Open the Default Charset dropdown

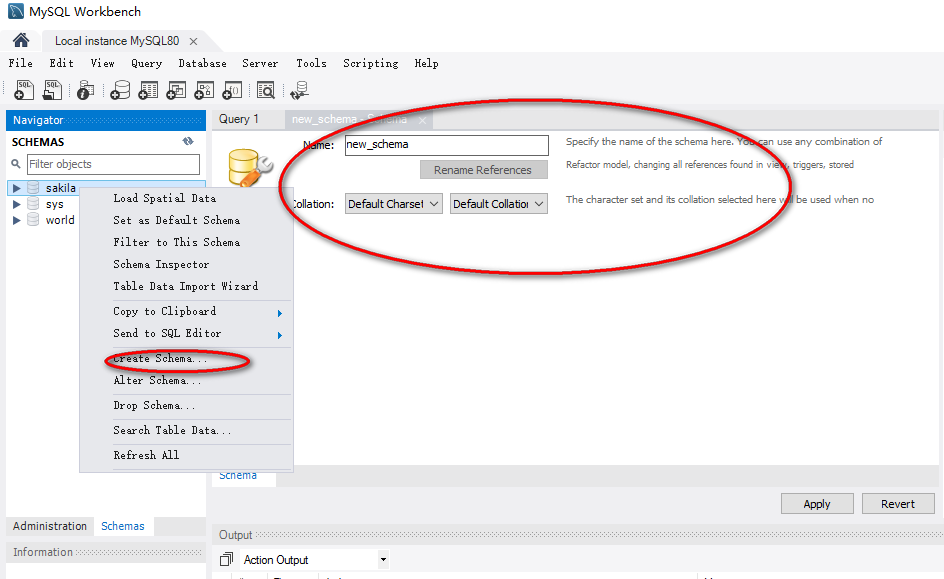pyautogui.click(x=393, y=203)
